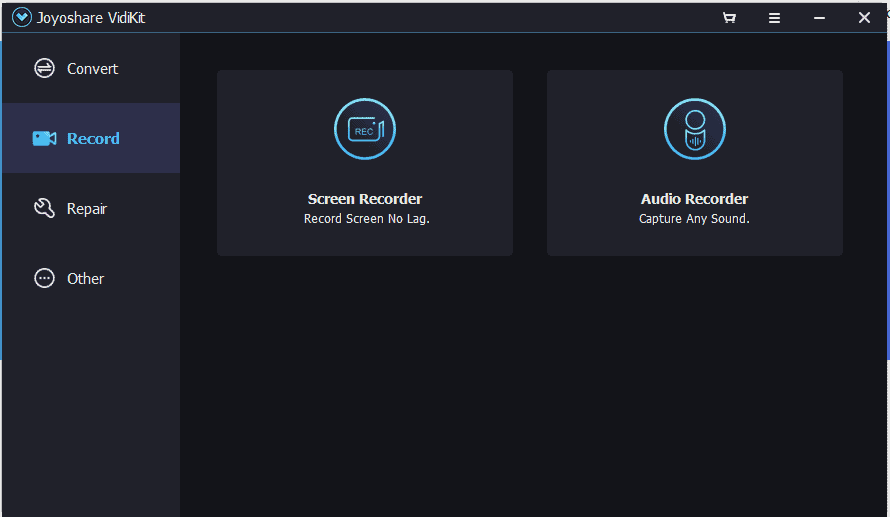The image size is (890, 517).
Task: Click the Joyoshare VidiKit logo icon
Action: point(22,18)
